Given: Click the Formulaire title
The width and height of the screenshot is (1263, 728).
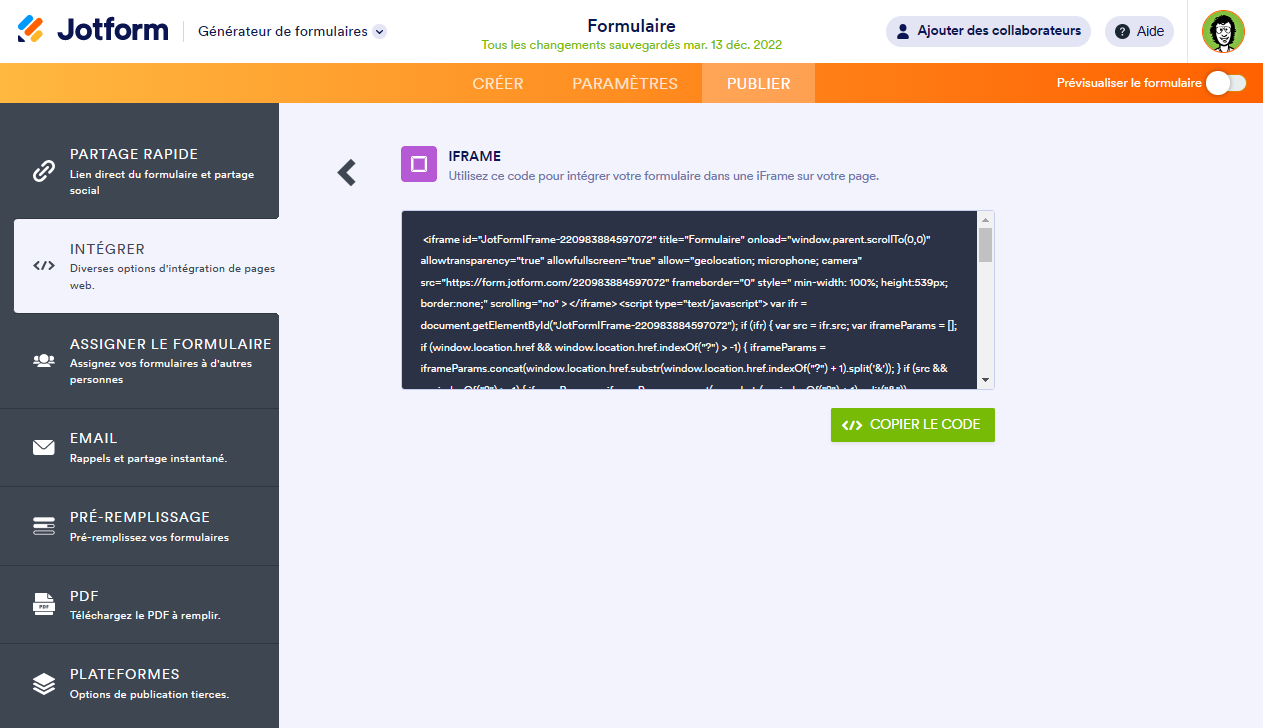Looking at the screenshot, I should (631, 26).
